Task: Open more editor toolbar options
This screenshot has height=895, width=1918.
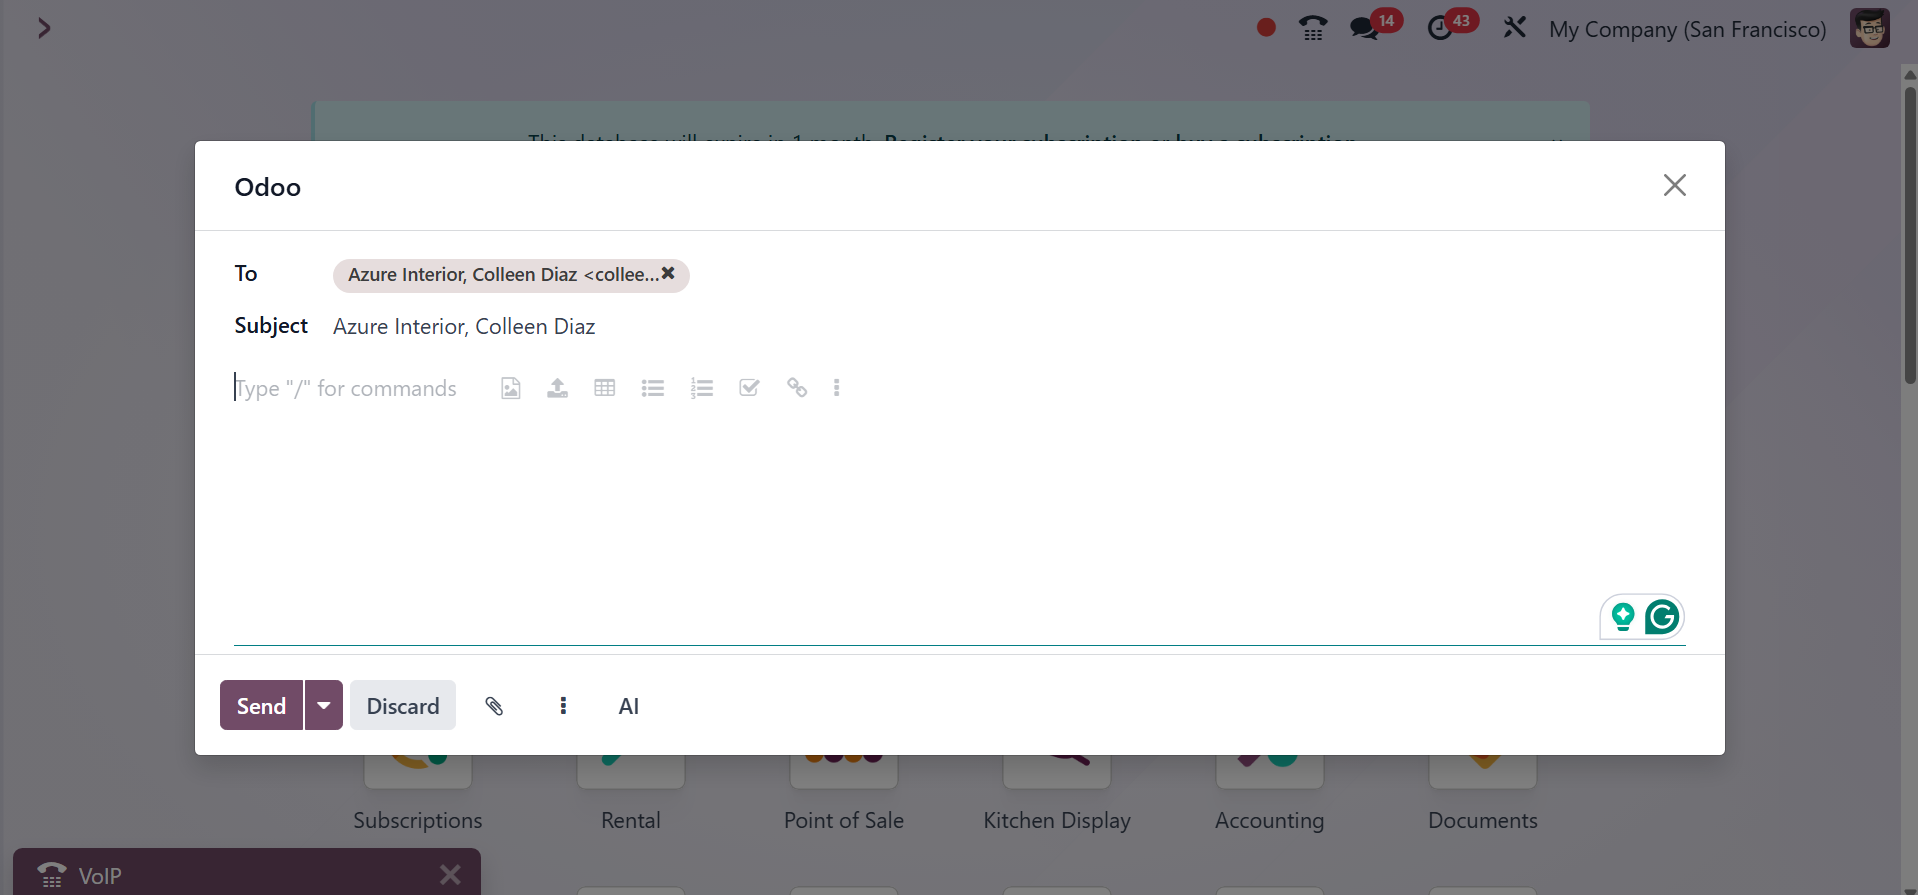Action: (x=837, y=388)
